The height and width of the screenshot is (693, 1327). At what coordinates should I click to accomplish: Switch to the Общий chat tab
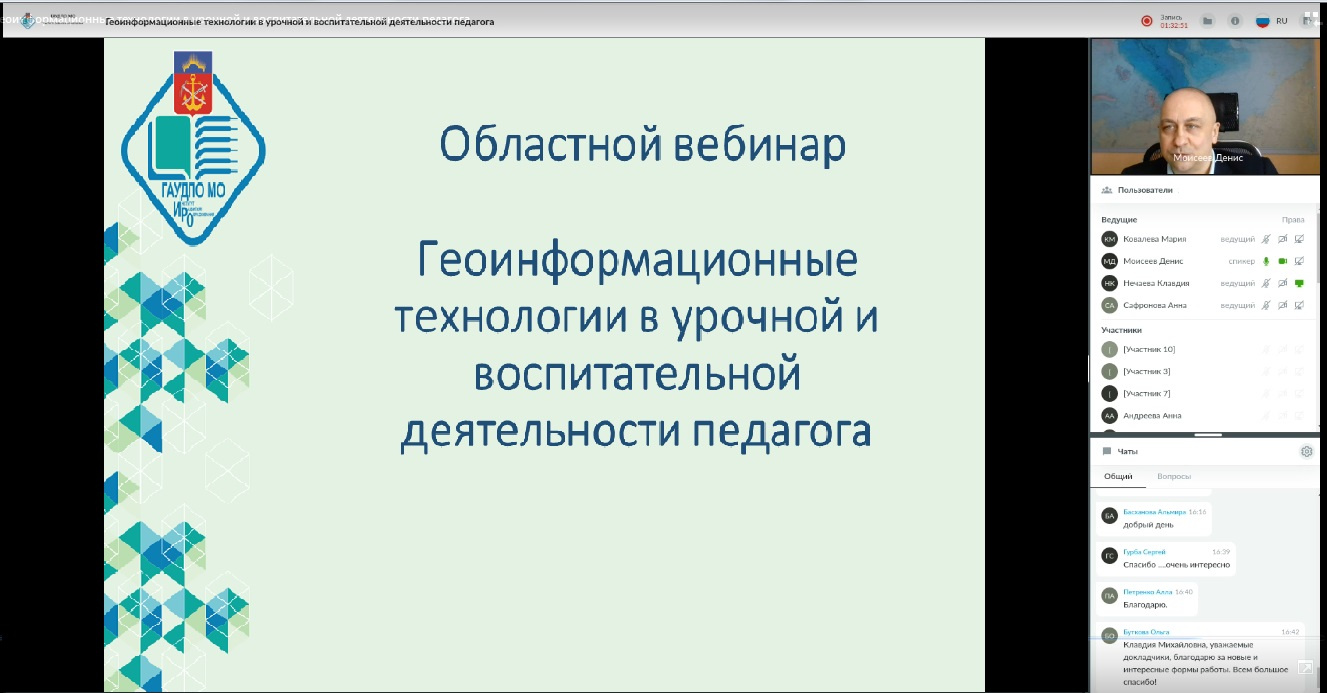[1118, 476]
